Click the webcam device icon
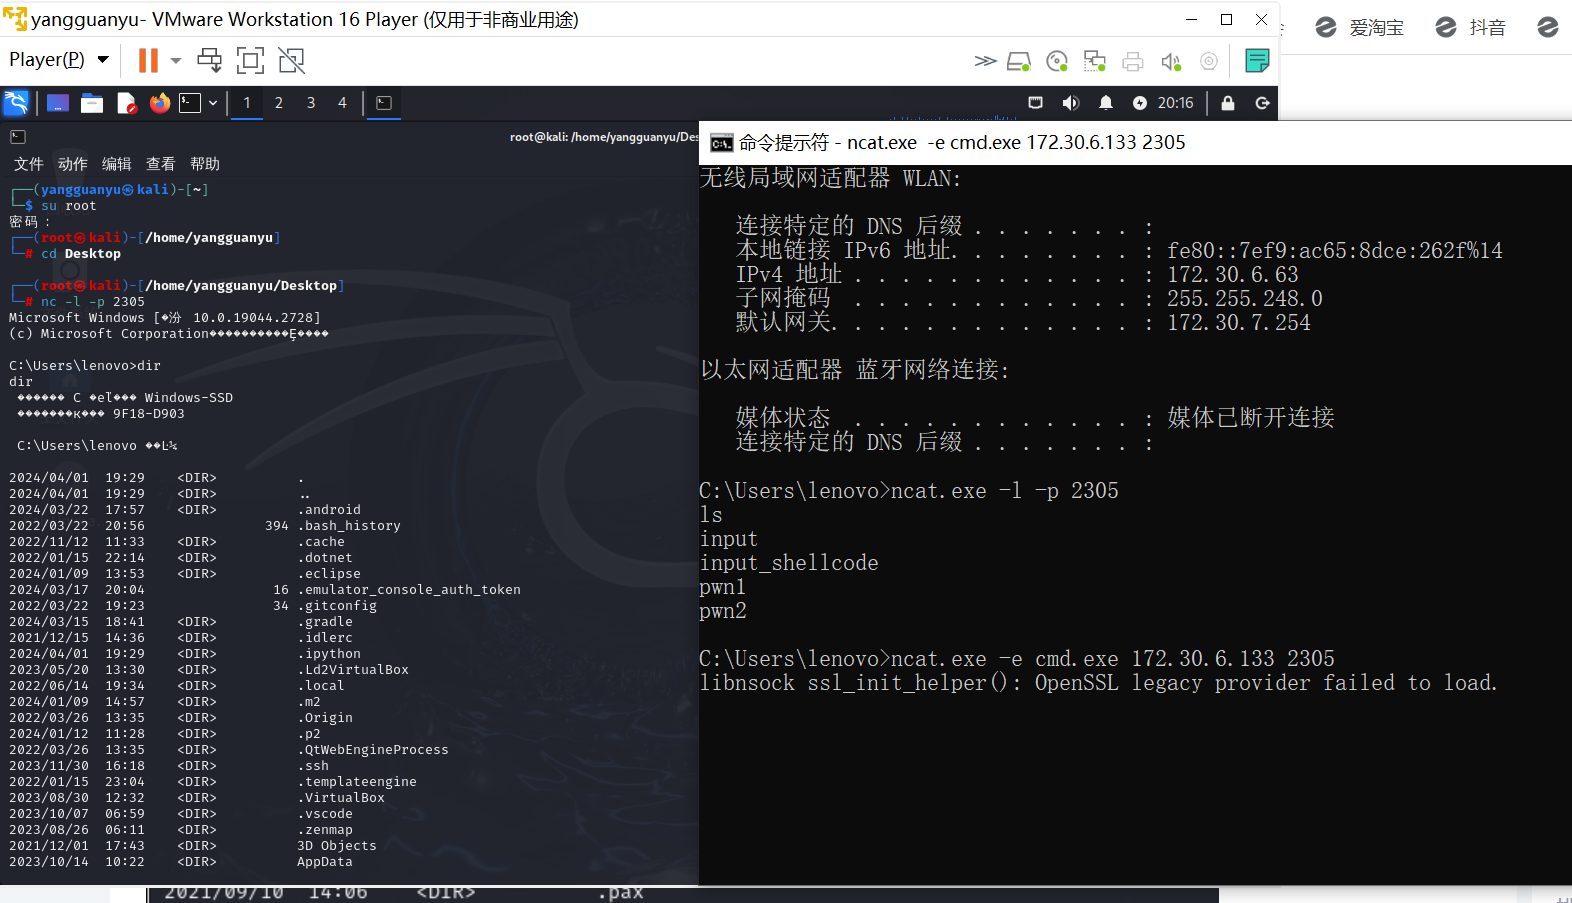Screen dimensions: 1572x903 (x=1209, y=62)
